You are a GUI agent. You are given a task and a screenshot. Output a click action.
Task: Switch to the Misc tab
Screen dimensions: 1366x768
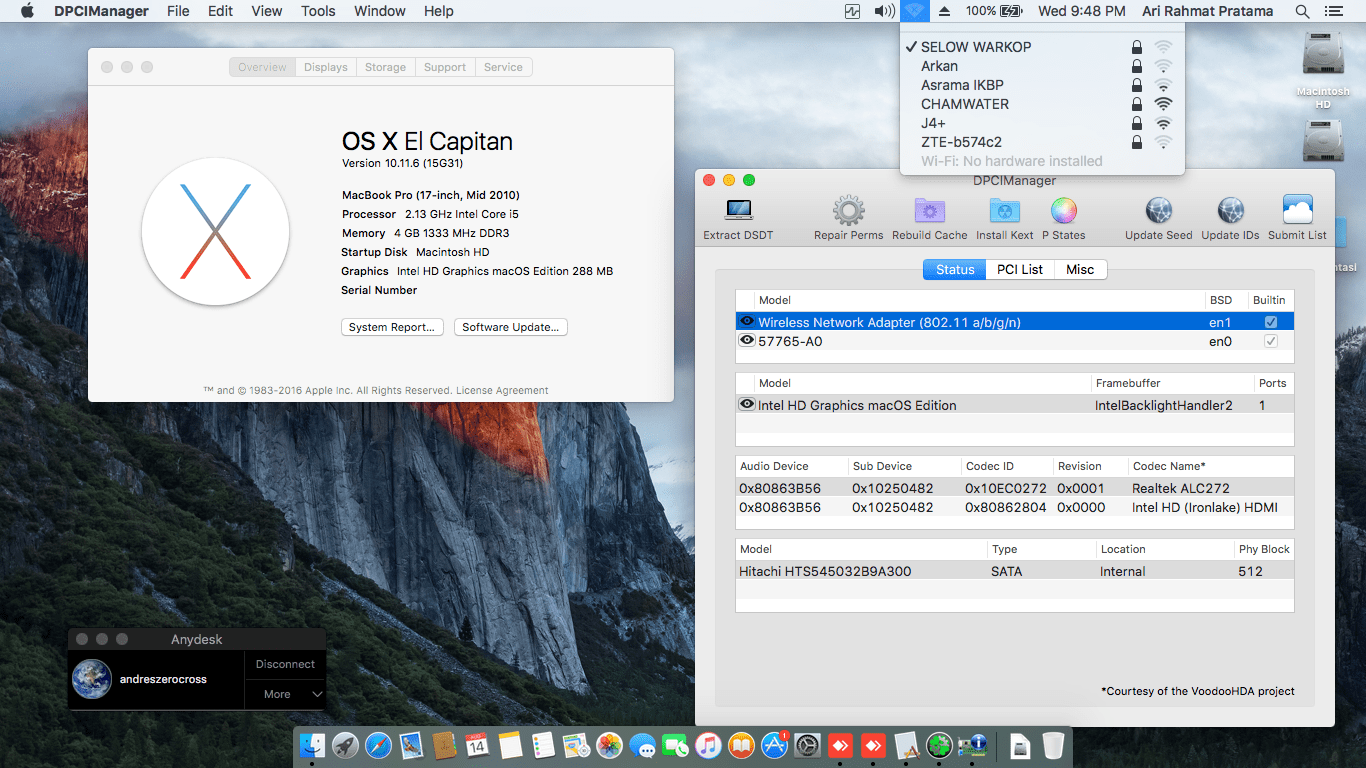click(1080, 269)
